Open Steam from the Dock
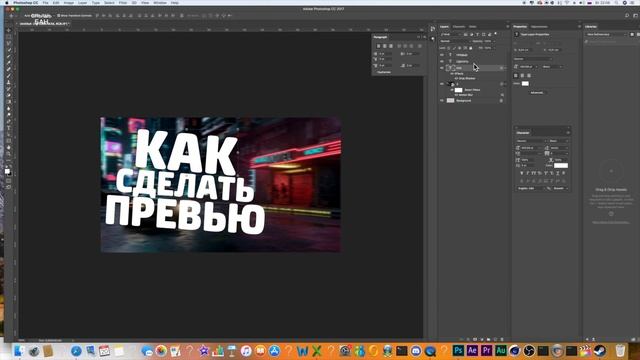Screen dimensions: 640x360 click(x=600, y=350)
